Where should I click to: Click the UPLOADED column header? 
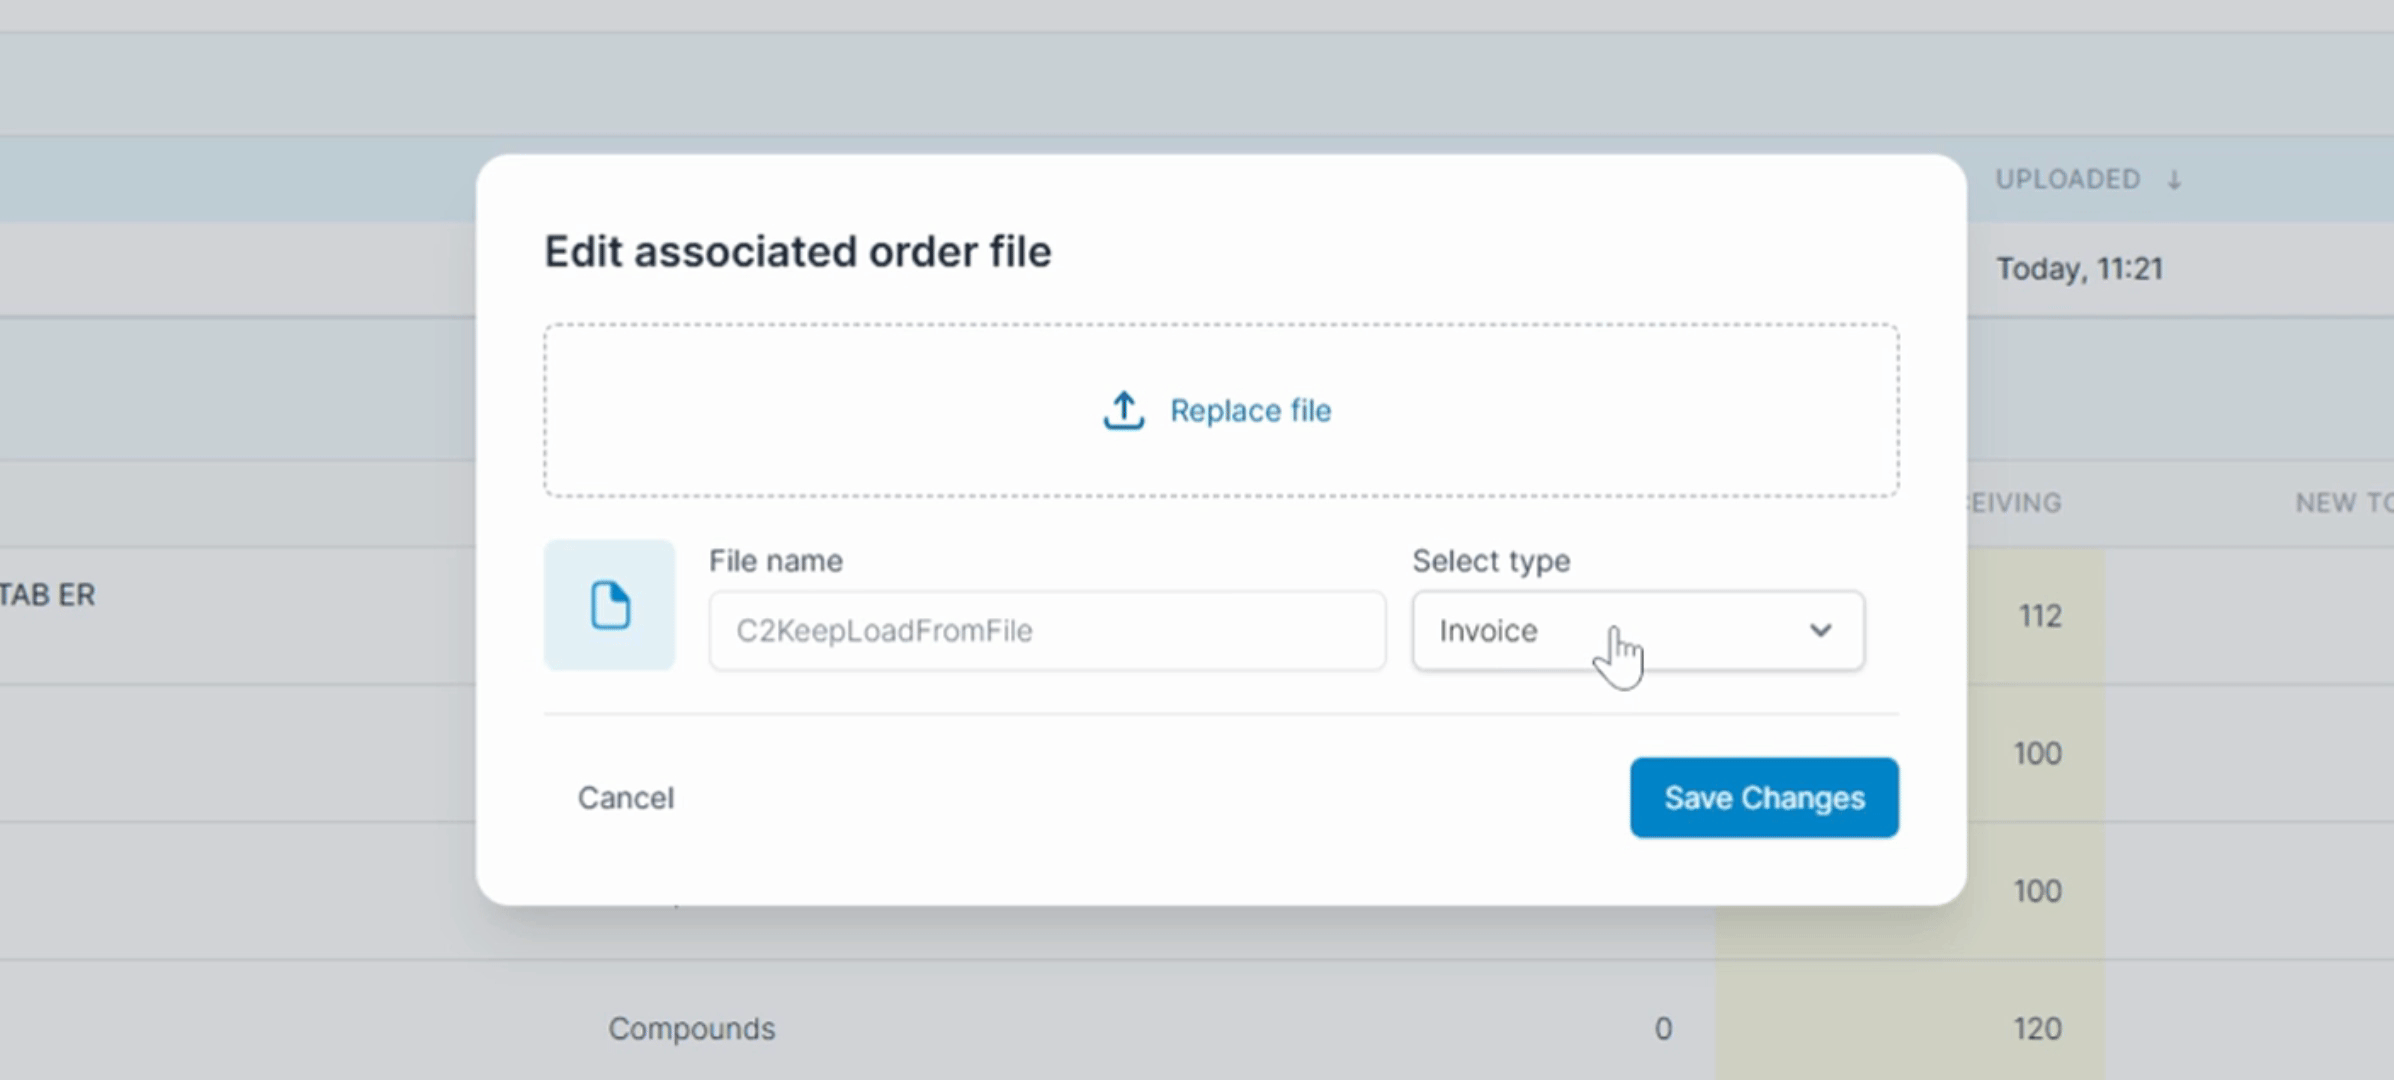pos(2067,179)
